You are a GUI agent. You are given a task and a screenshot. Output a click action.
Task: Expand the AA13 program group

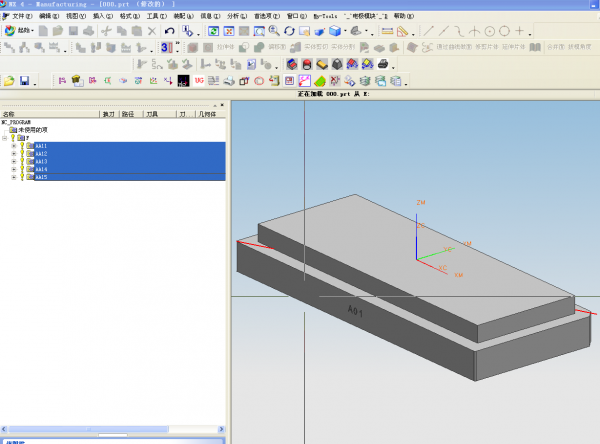[14, 162]
